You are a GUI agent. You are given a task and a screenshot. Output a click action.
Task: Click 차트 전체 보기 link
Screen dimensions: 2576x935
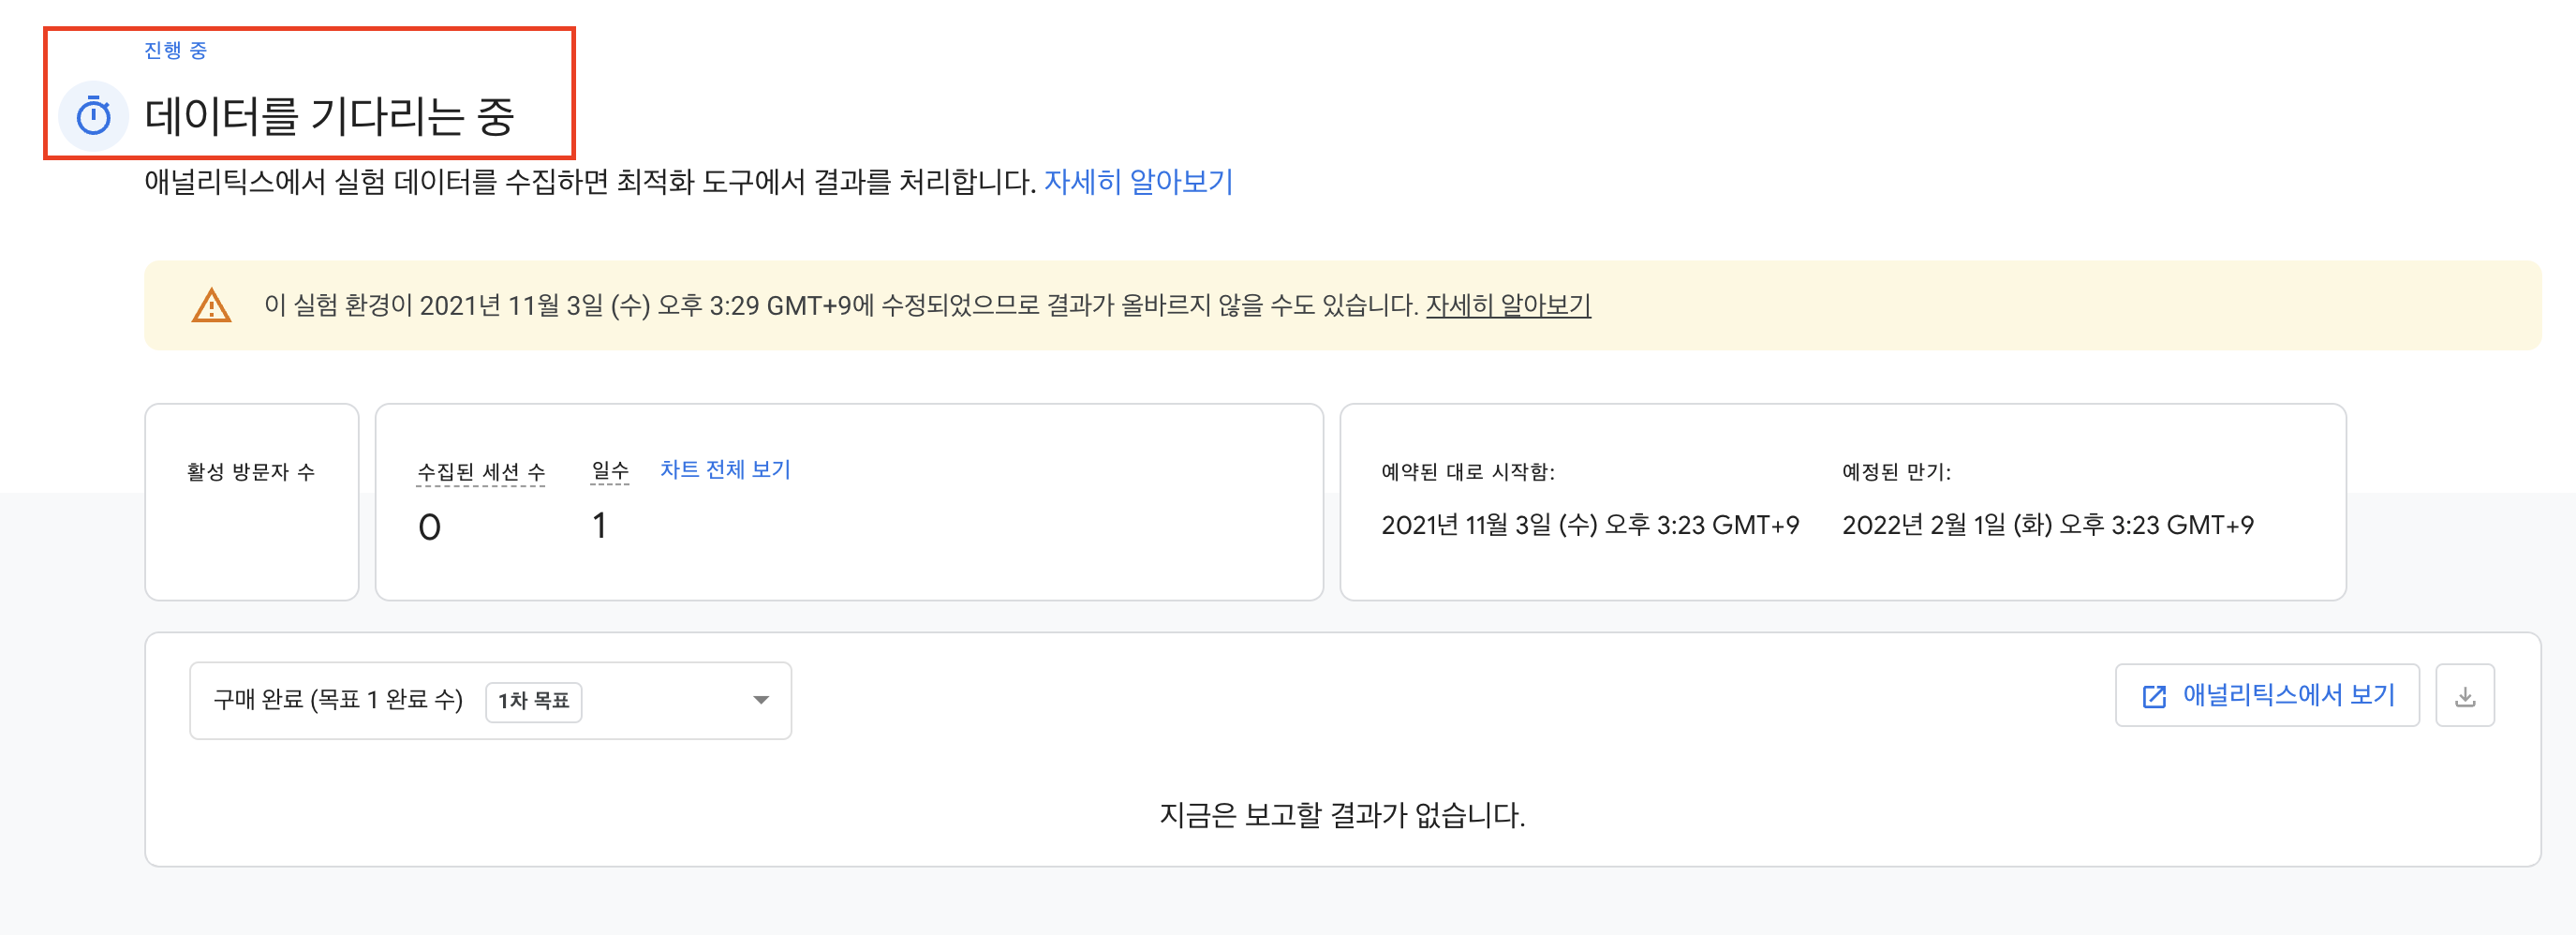tap(725, 469)
